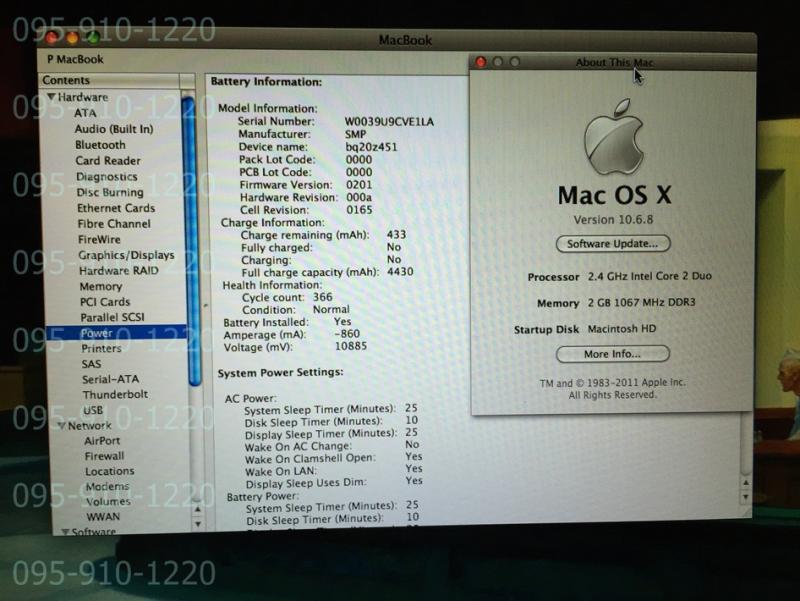Click the 2 GB 1067 MHz DDR3 text
The image size is (800, 601).
(x=641, y=303)
